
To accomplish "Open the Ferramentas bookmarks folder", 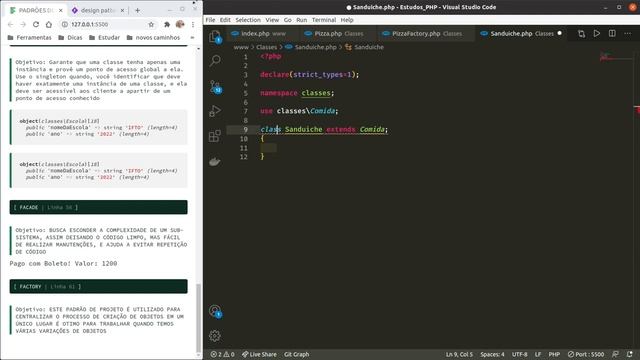I will pos(30,38).
